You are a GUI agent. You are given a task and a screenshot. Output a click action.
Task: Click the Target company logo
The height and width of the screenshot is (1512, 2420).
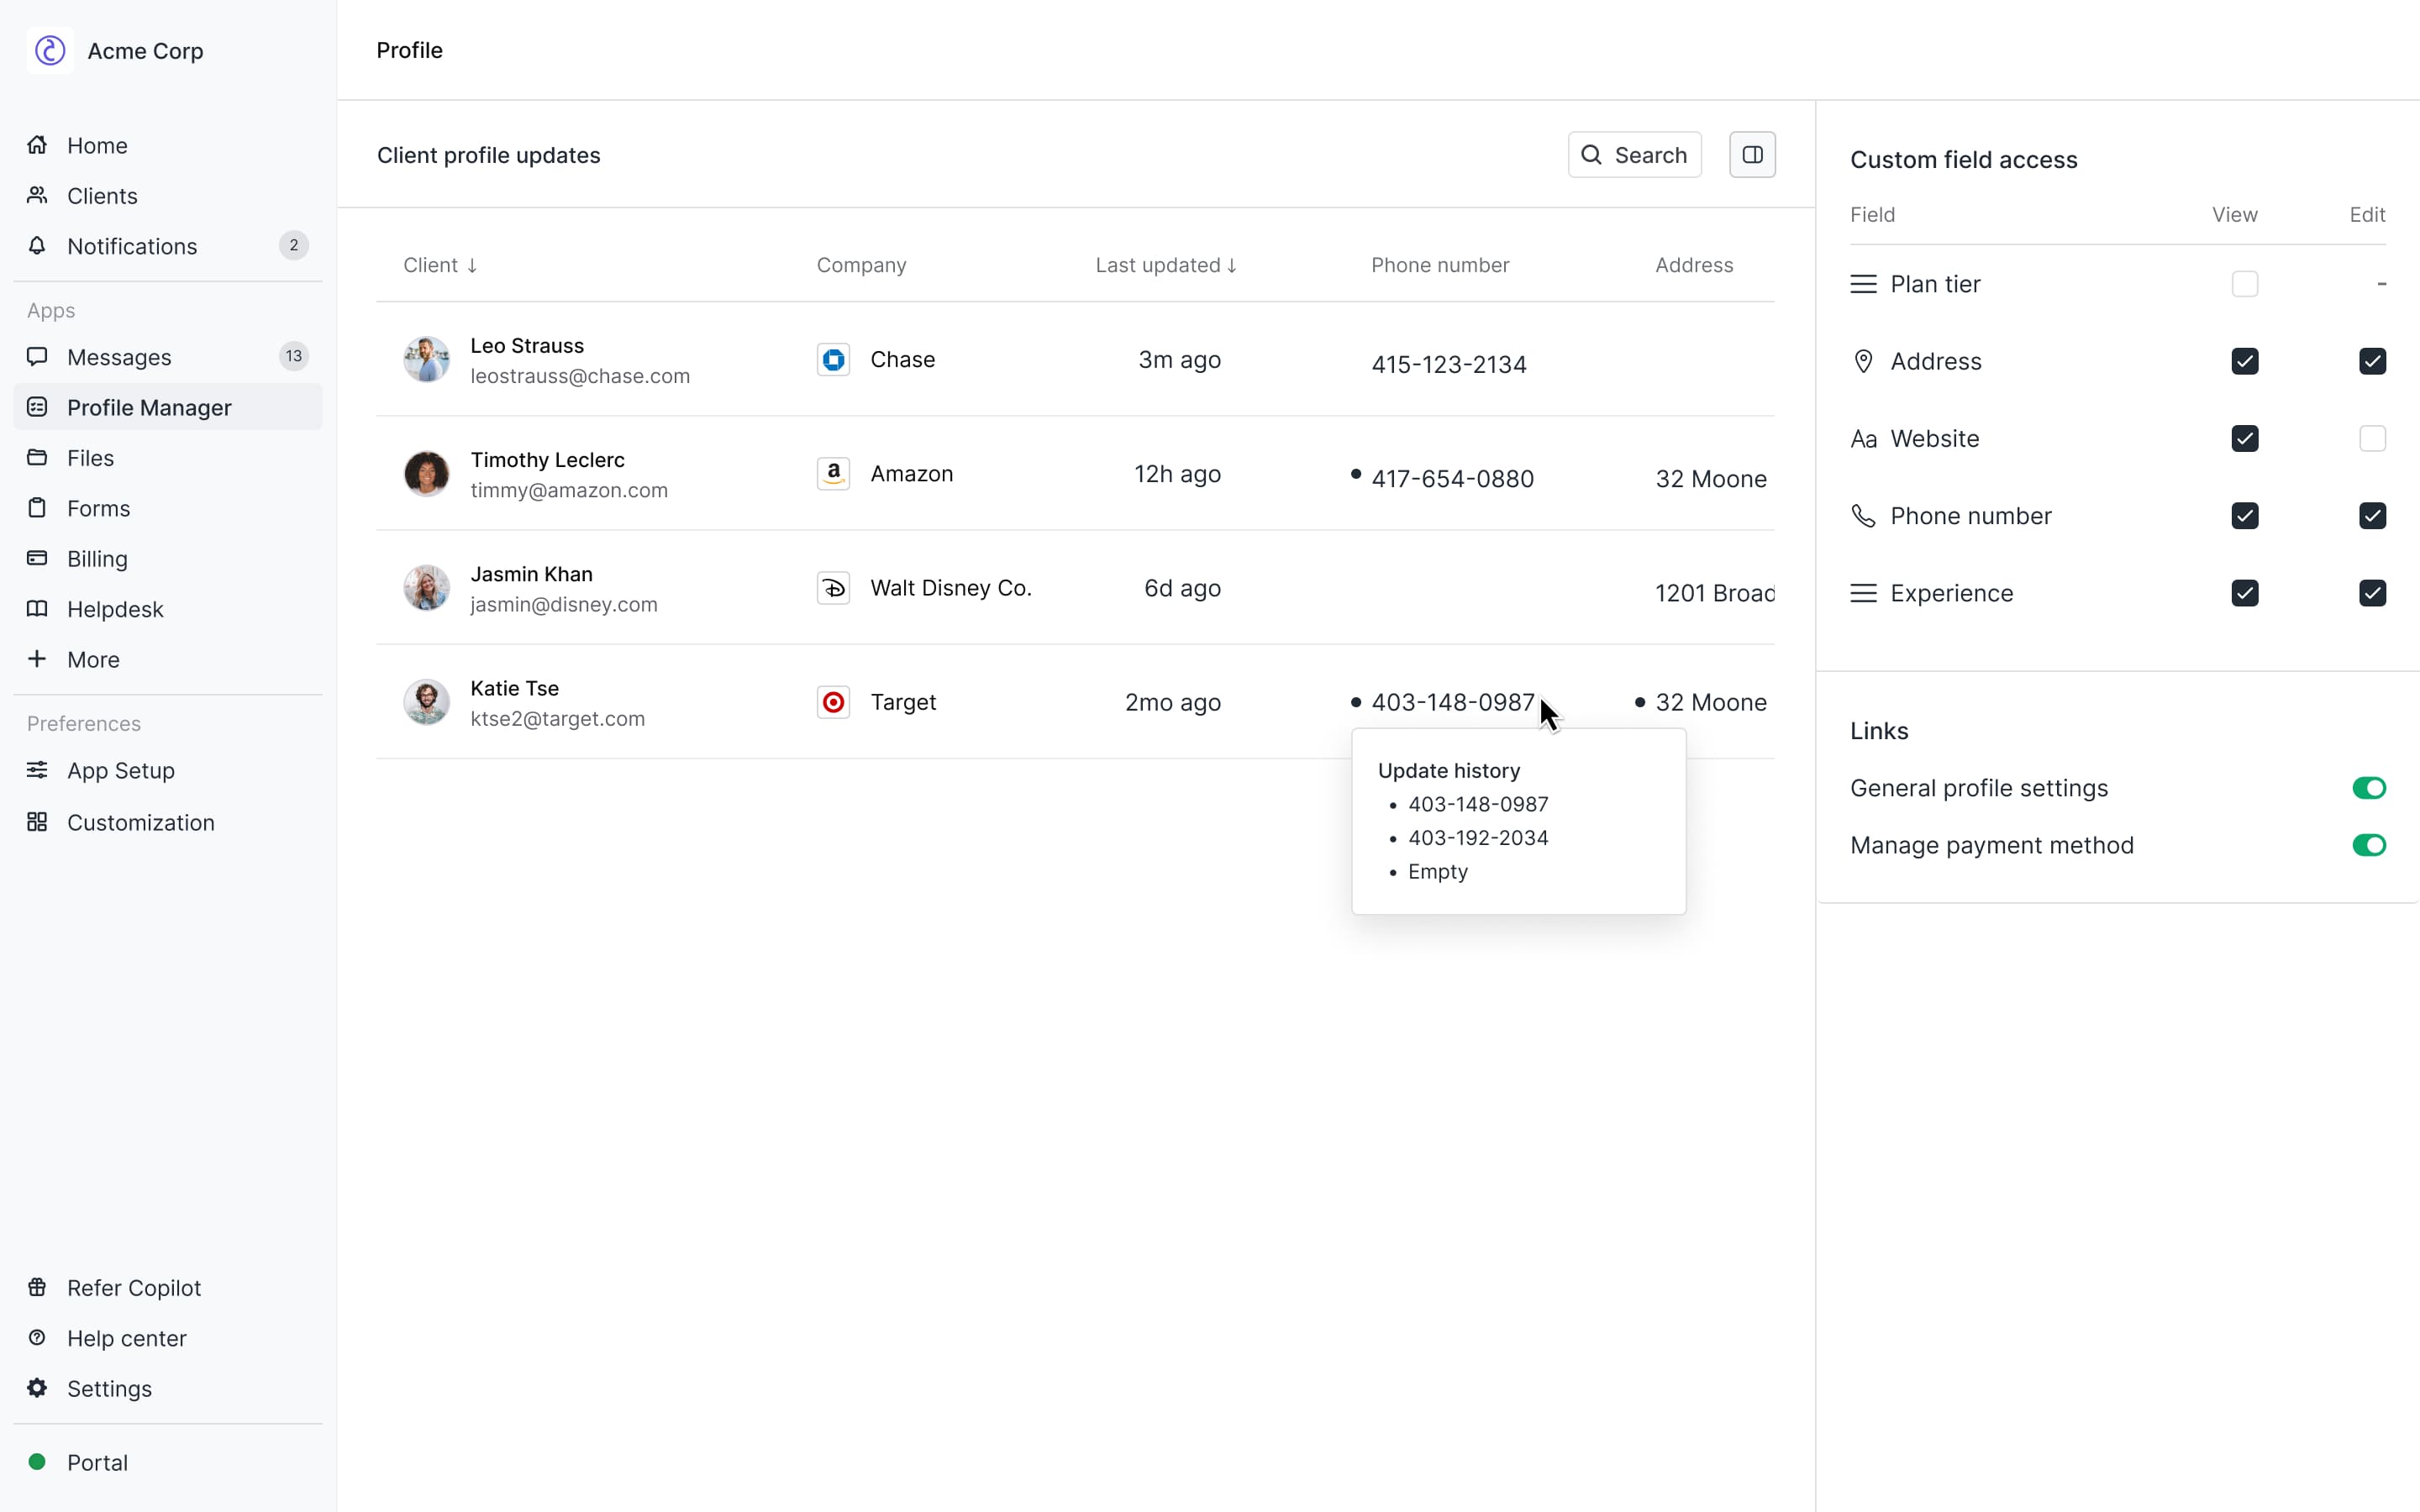pyautogui.click(x=833, y=702)
